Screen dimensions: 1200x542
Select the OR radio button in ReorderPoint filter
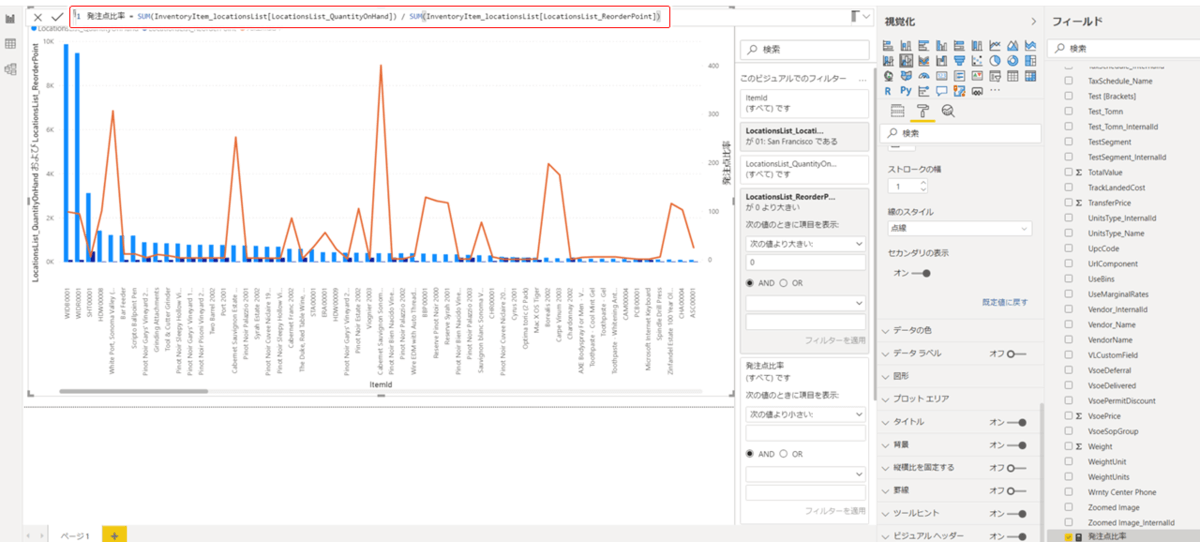(x=783, y=283)
